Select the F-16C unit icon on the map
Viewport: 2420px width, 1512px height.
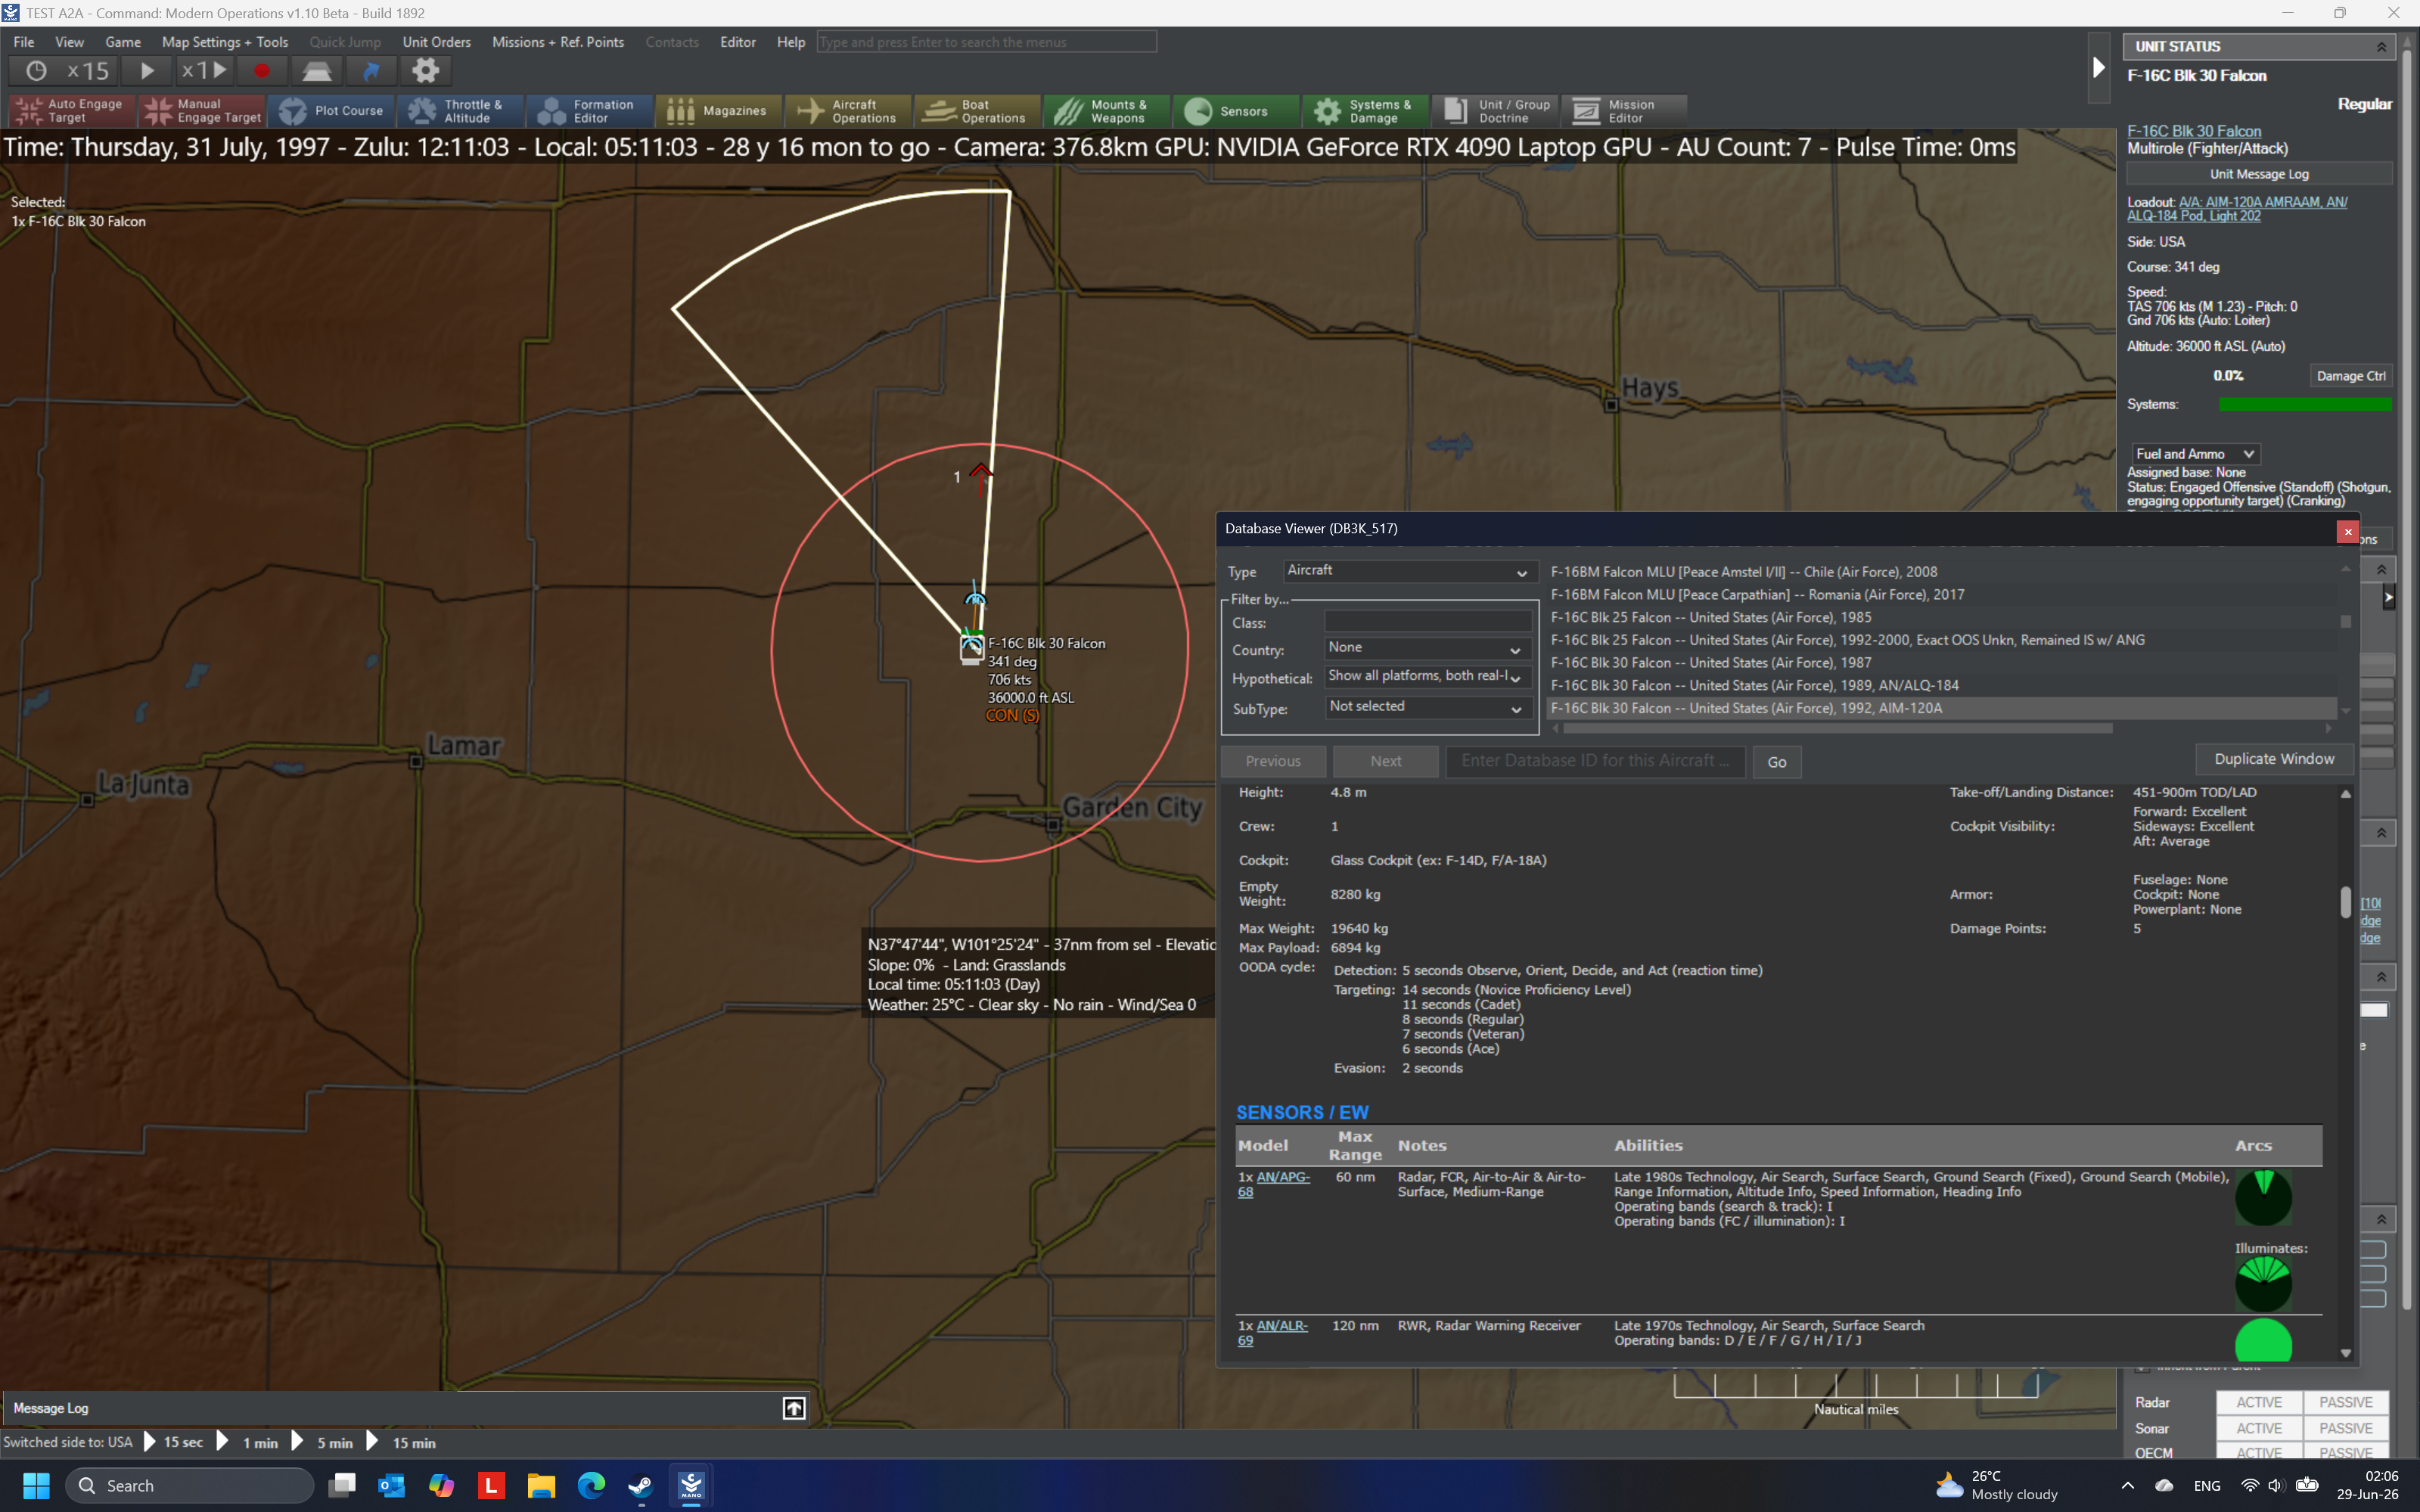click(971, 648)
